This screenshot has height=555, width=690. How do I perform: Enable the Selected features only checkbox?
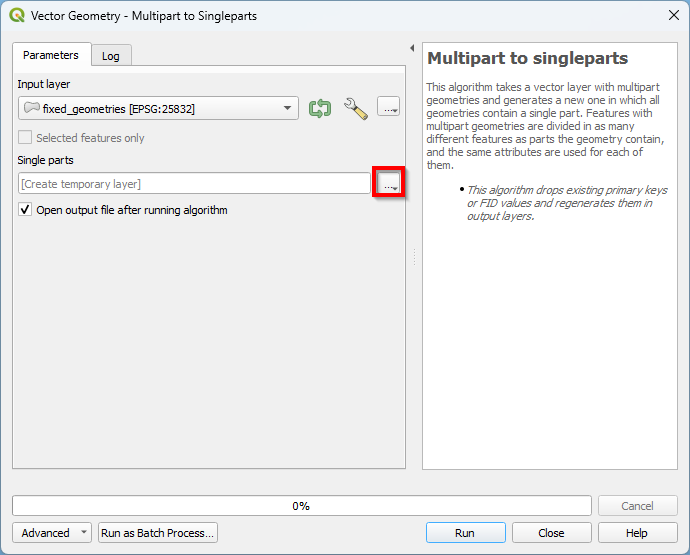tap(26, 138)
